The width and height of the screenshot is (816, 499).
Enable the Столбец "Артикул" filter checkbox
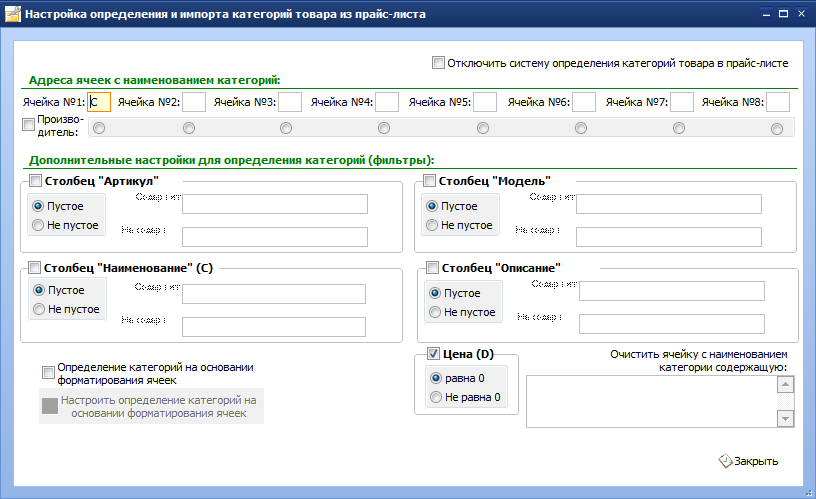(35, 181)
